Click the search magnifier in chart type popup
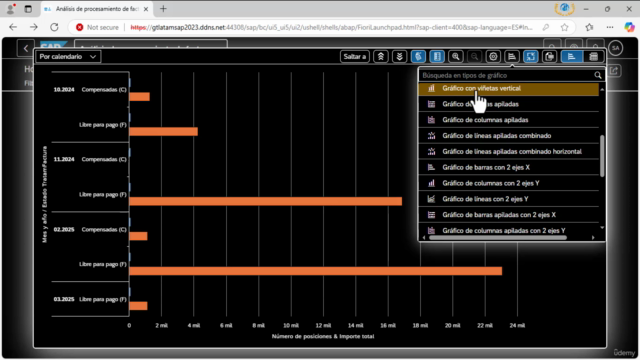 tap(598, 76)
